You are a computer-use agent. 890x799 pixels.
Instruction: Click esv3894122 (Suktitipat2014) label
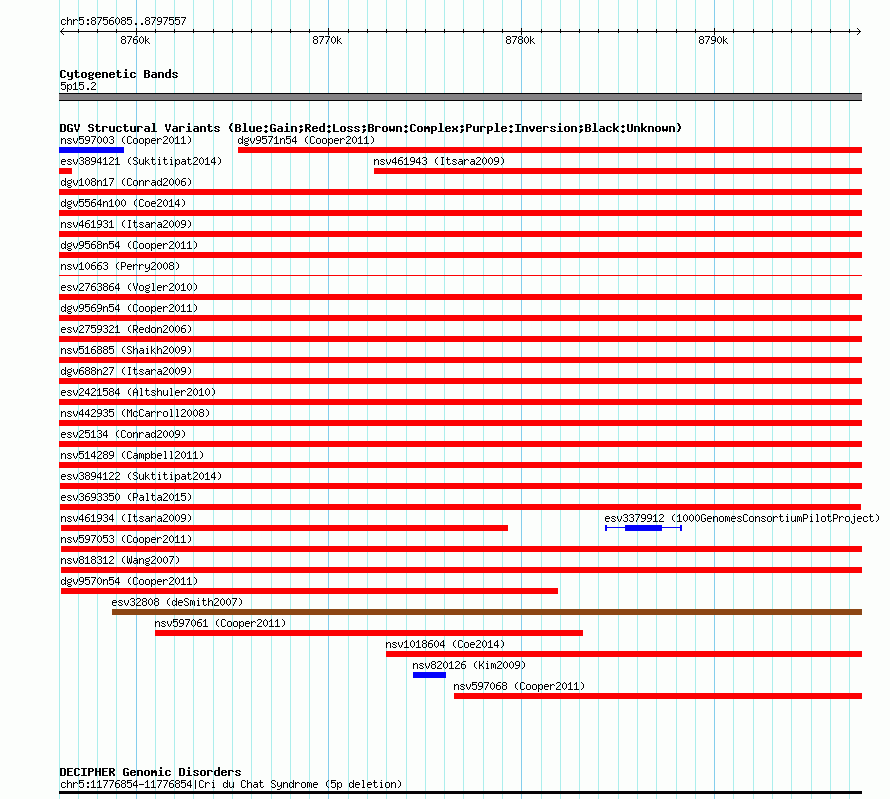(x=141, y=476)
